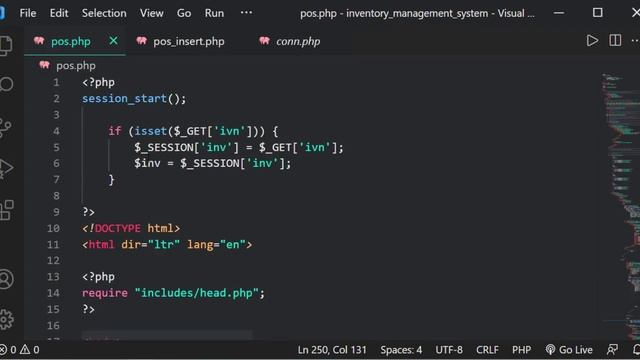This screenshot has width=640, height=360.
Task: Click on the require keyword in line 14
Action: pyautogui.click(x=104, y=293)
